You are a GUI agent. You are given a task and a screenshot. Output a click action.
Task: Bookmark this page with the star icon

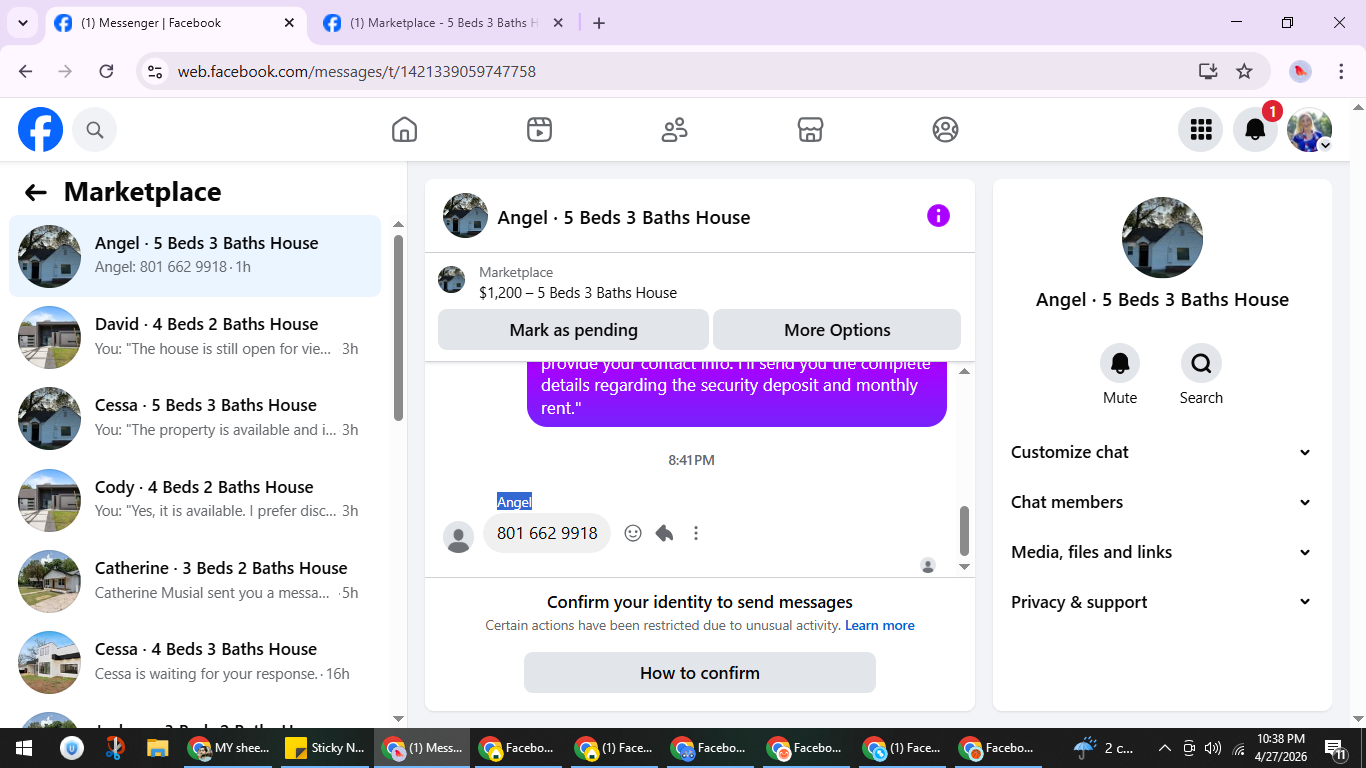1244,71
